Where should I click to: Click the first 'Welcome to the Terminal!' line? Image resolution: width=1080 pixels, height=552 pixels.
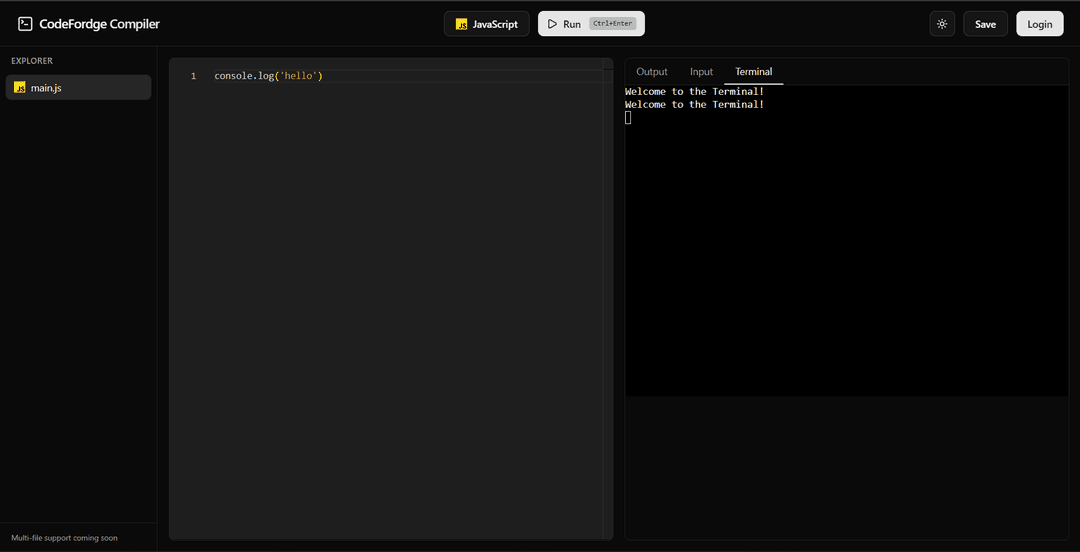(694, 91)
